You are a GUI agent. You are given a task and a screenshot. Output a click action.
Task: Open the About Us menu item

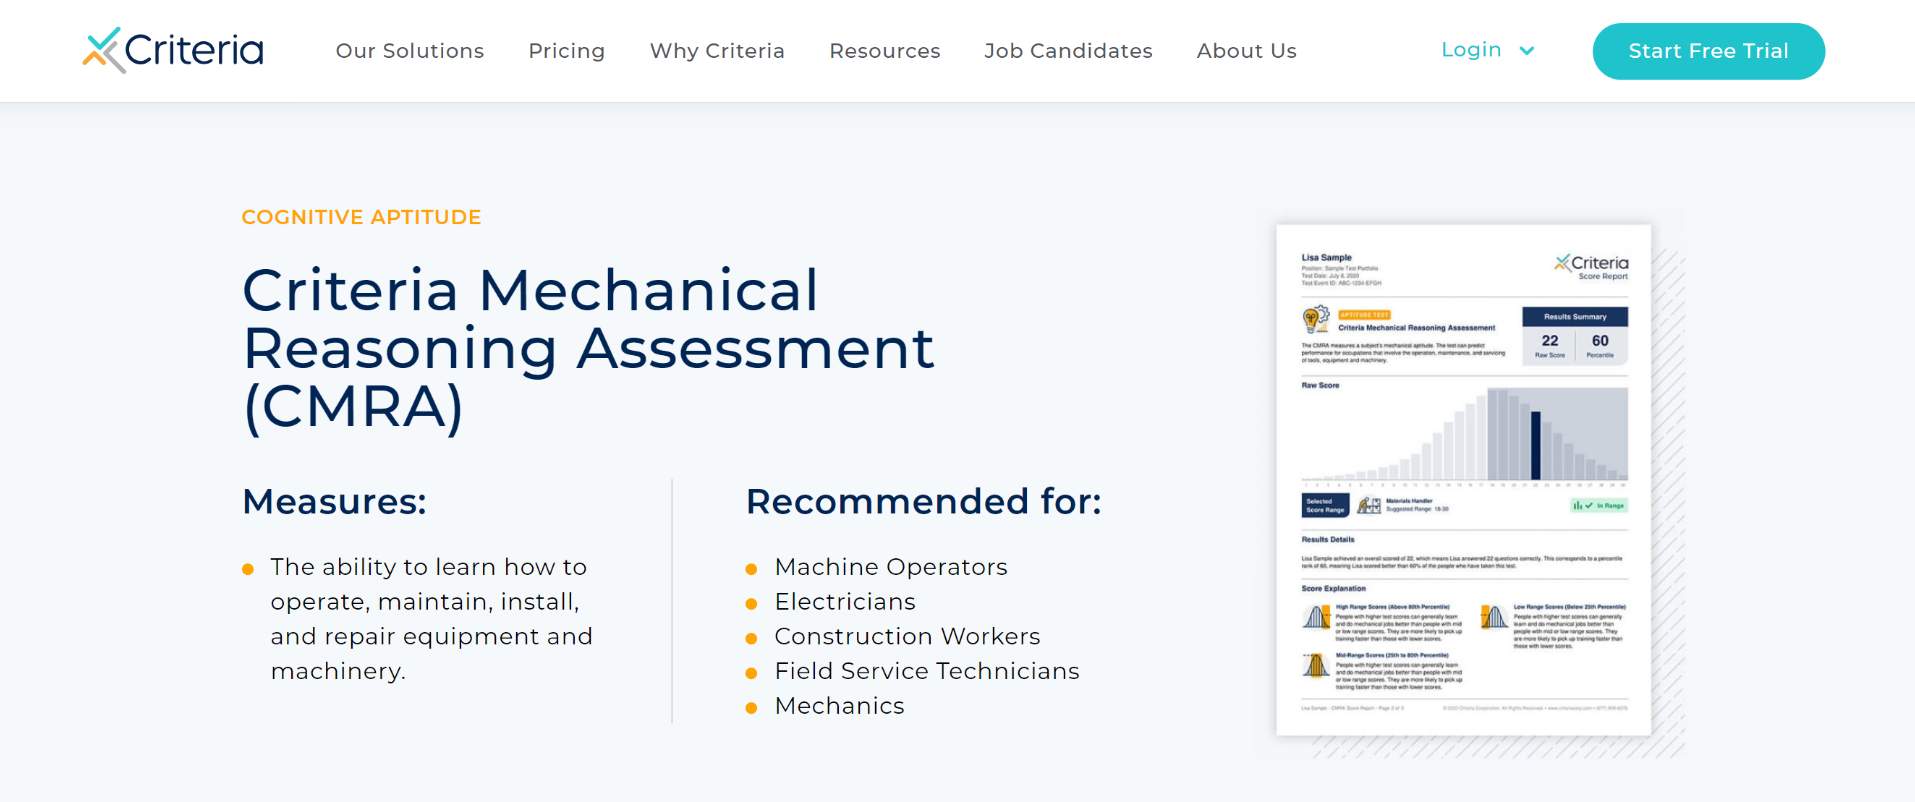pyautogui.click(x=1247, y=51)
